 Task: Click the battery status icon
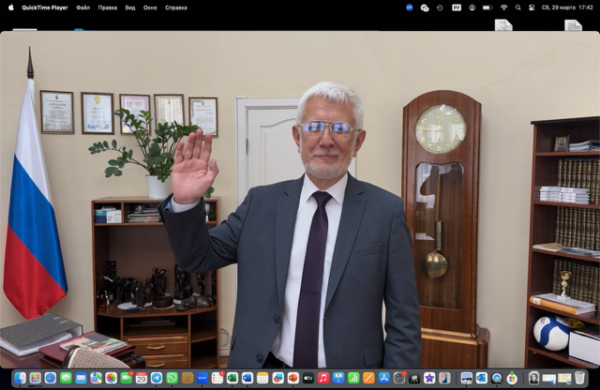[x=488, y=7]
